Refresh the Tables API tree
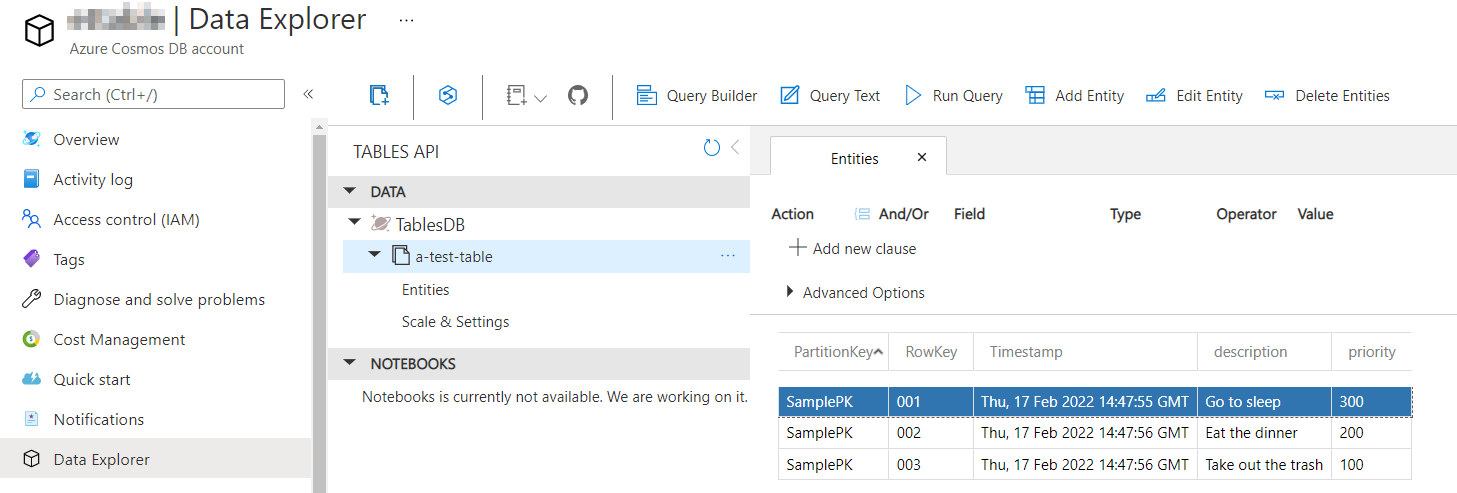This screenshot has height=493, width=1457. 712,148
